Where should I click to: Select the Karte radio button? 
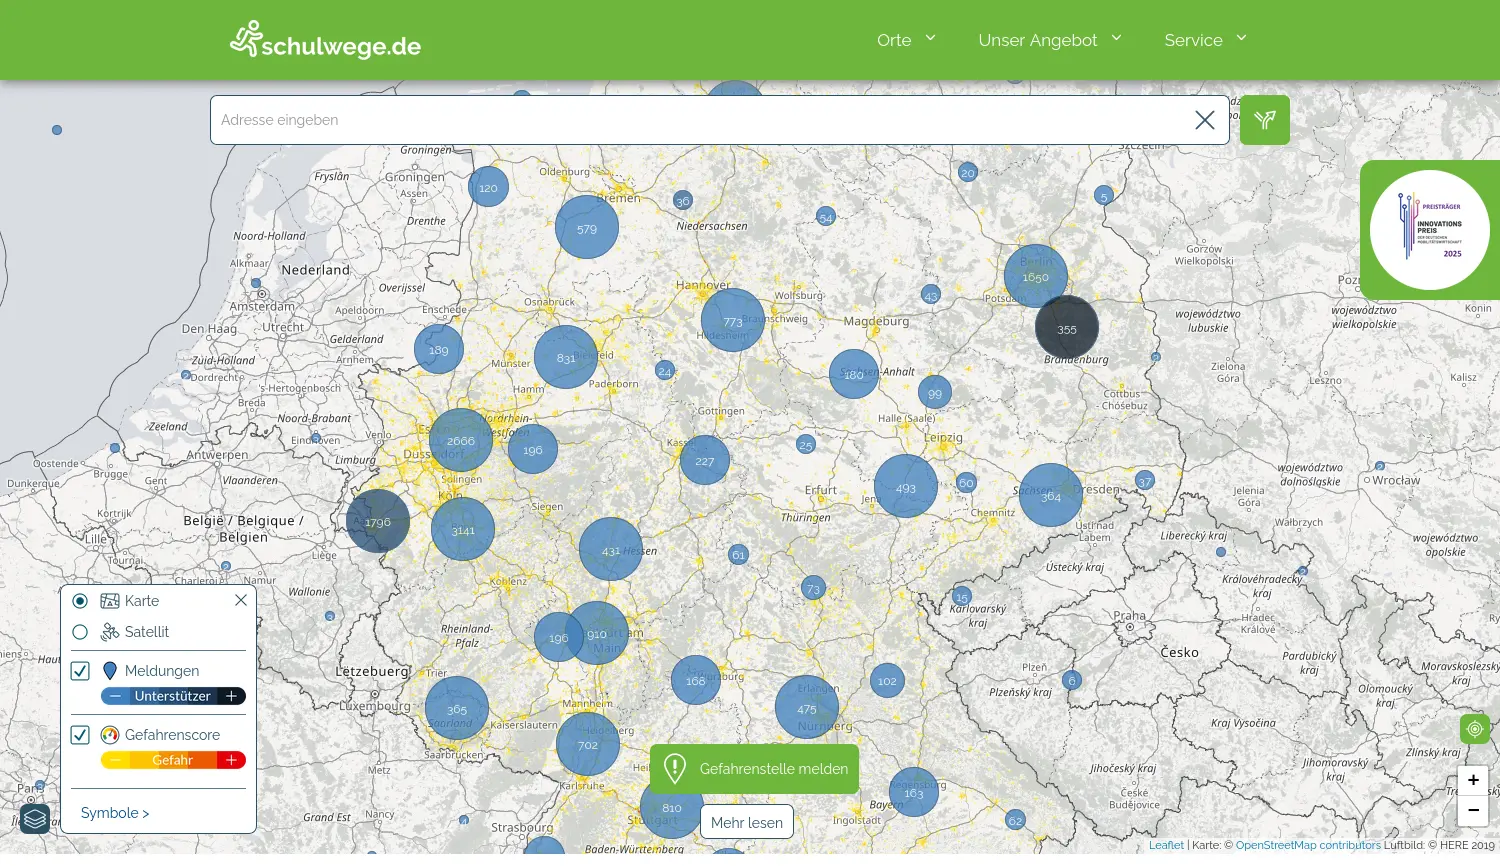pos(80,601)
